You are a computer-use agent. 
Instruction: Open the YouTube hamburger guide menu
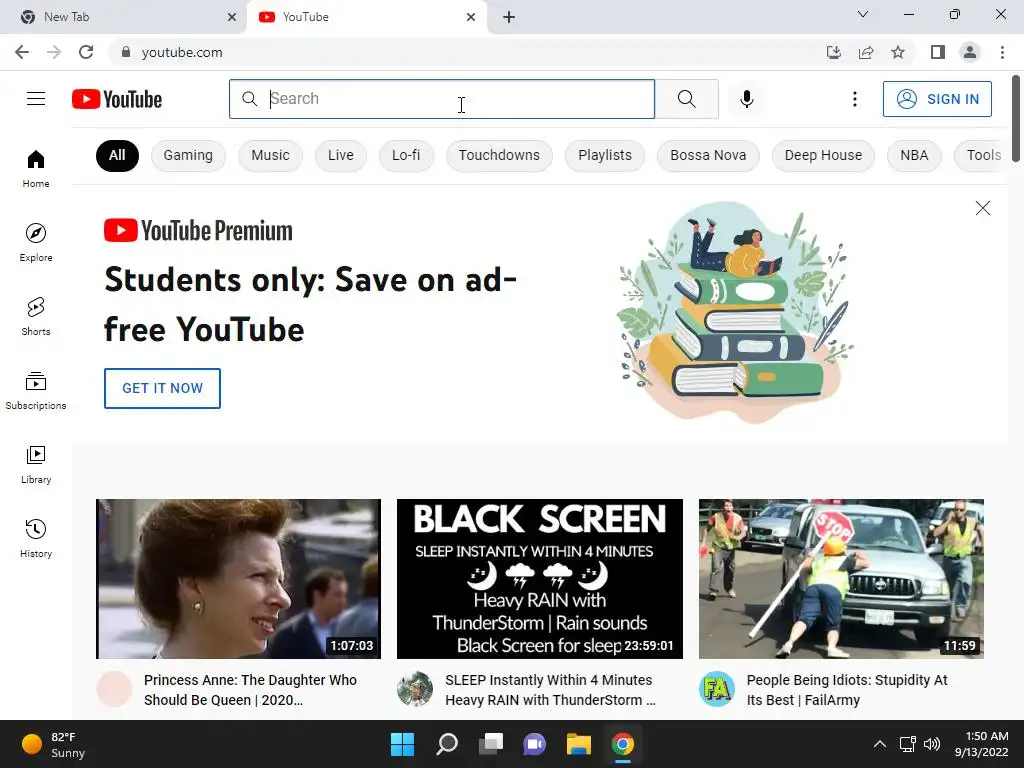[x=36, y=99]
